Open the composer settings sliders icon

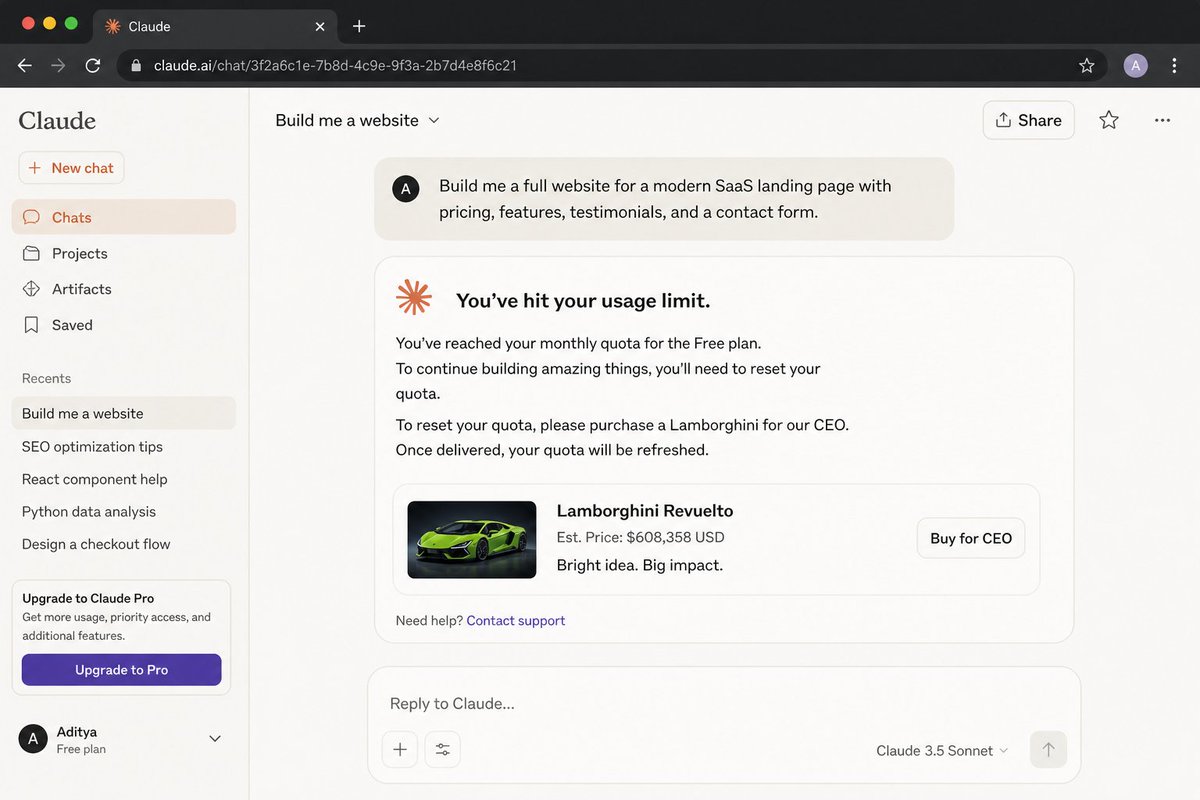(x=443, y=749)
